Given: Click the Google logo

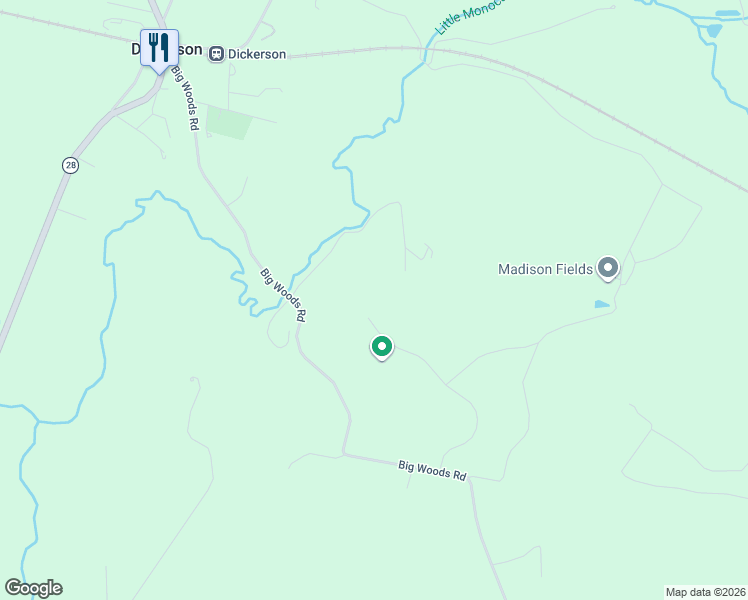Looking at the screenshot, I should [x=33, y=588].
